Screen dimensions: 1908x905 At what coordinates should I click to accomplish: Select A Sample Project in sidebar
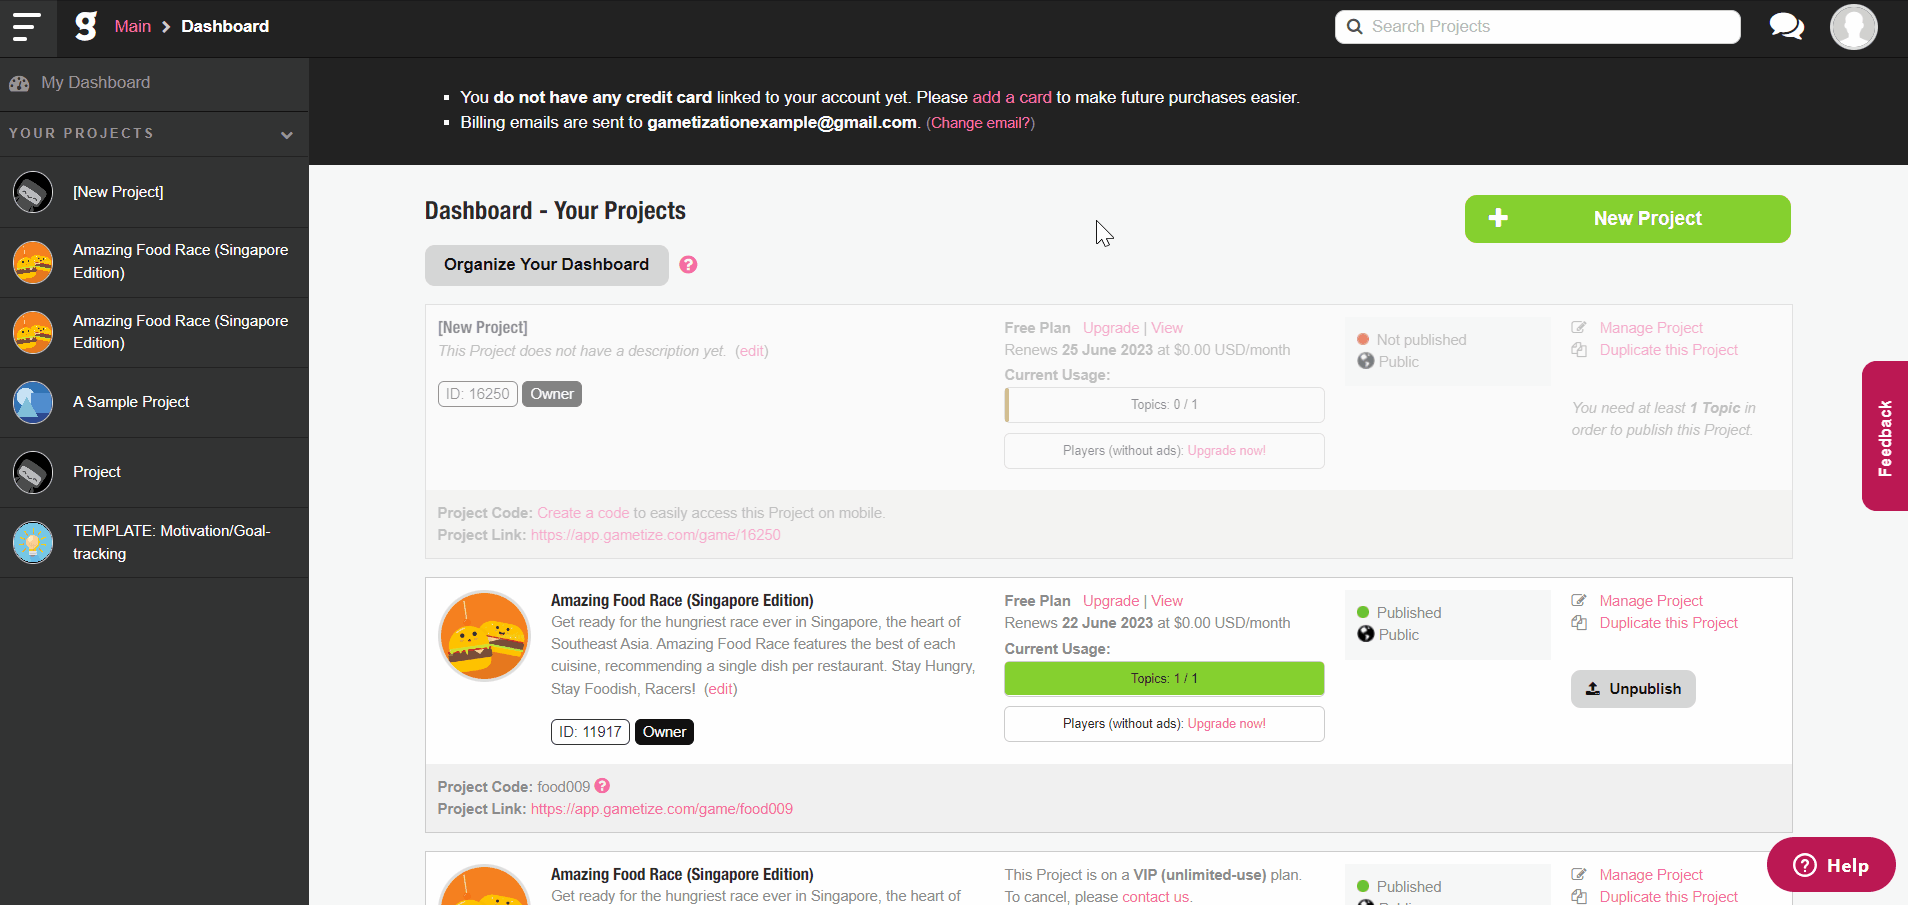click(154, 402)
